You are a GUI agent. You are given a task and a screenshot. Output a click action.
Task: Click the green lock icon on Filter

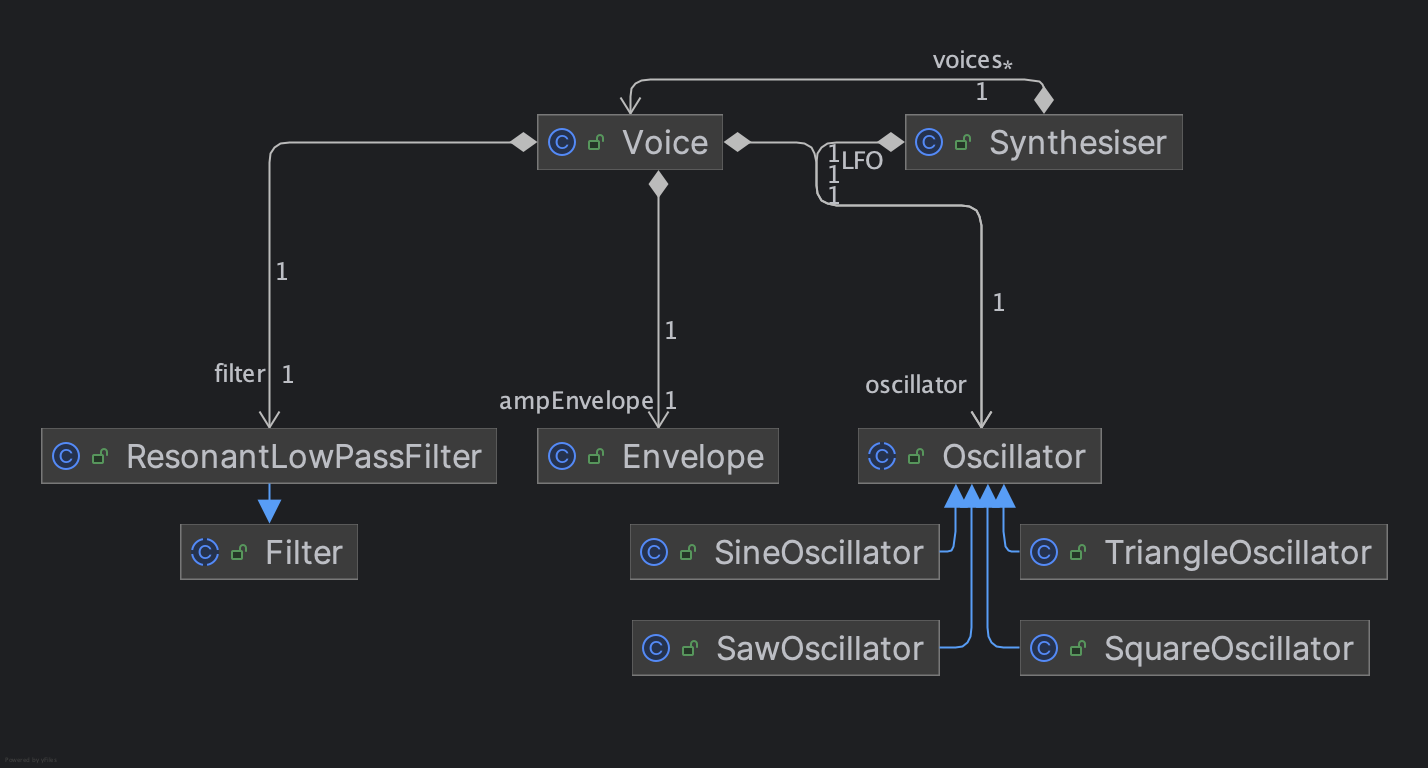[x=239, y=553]
